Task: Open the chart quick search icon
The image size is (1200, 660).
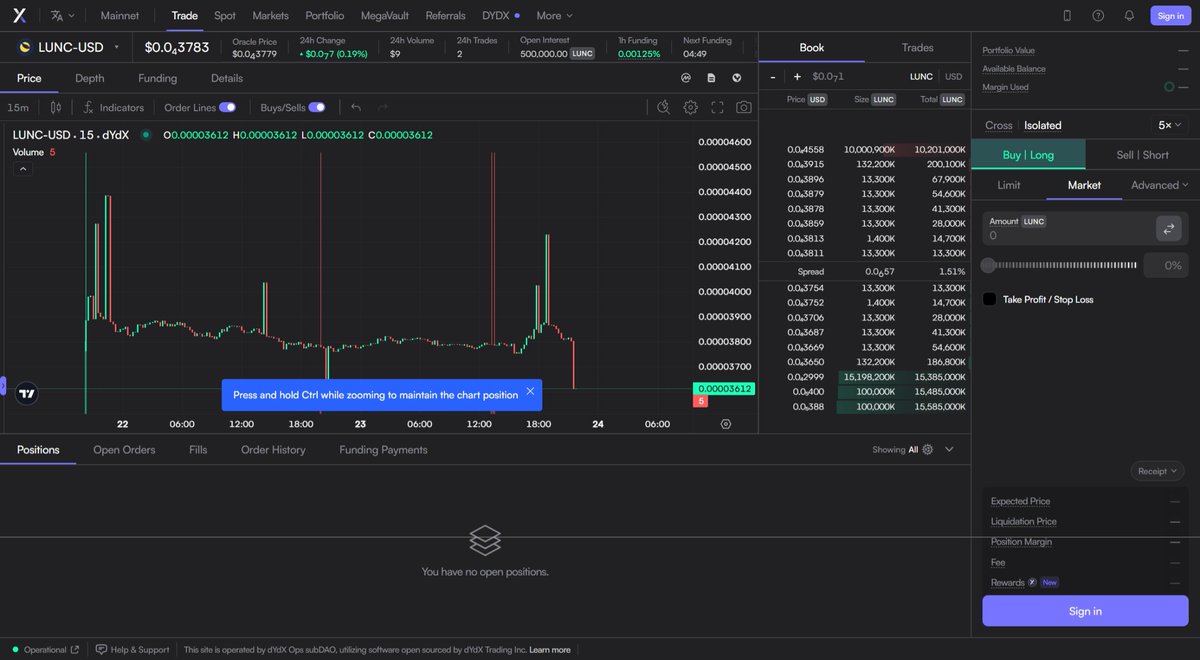Action: tap(664, 107)
